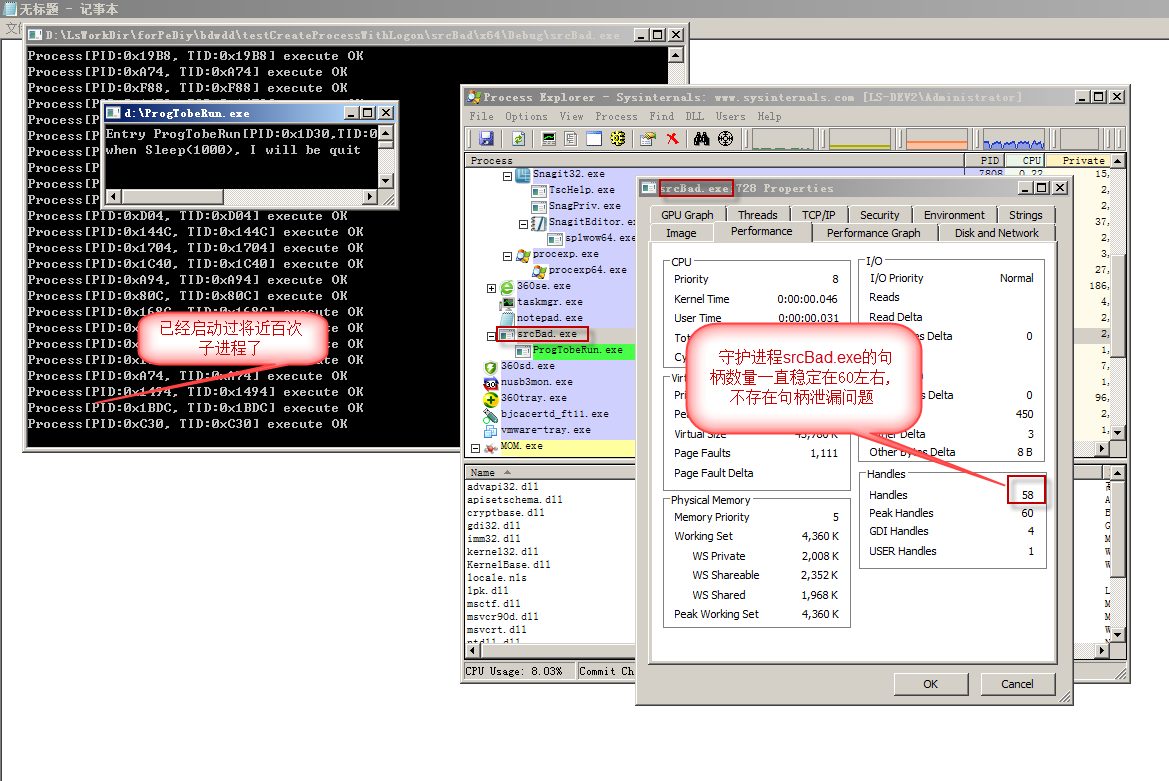The image size is (1169, 781).
Task: Click the CPU usage mini graph in toolbar
Action: coord(782,139)
